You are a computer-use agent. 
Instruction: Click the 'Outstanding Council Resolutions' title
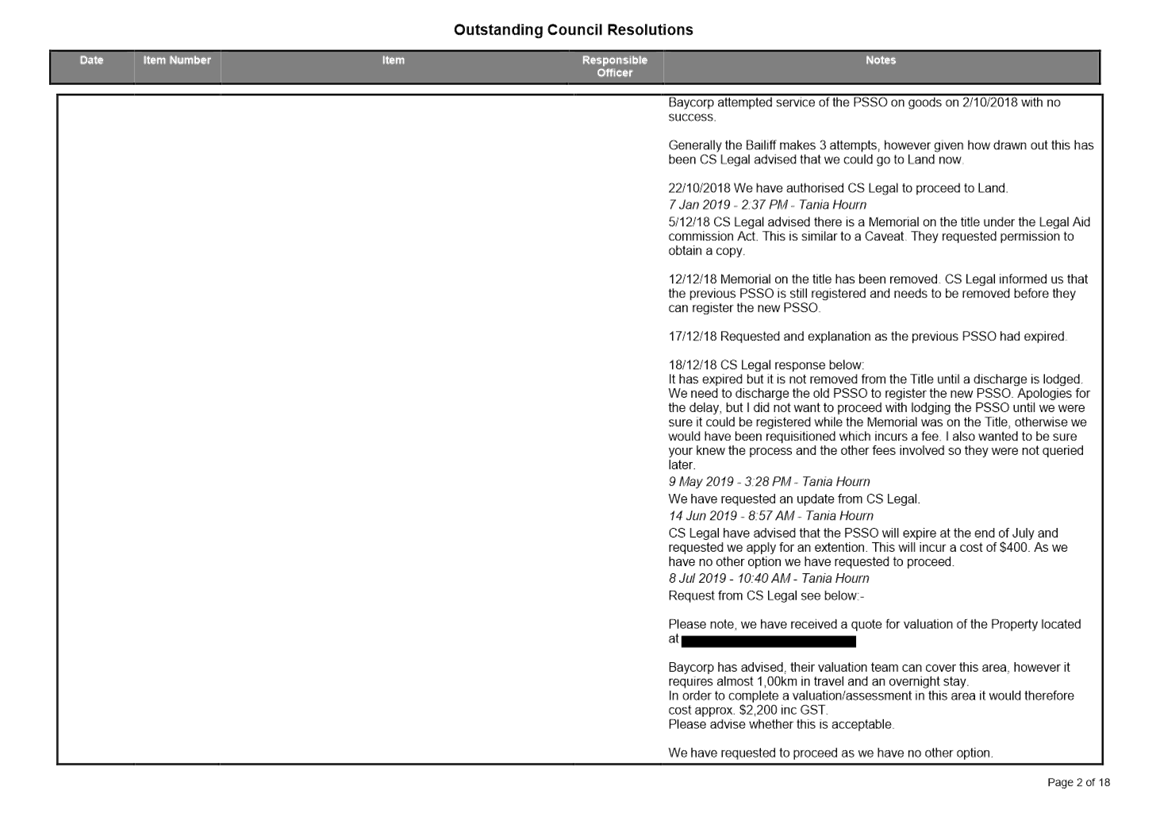573,30
